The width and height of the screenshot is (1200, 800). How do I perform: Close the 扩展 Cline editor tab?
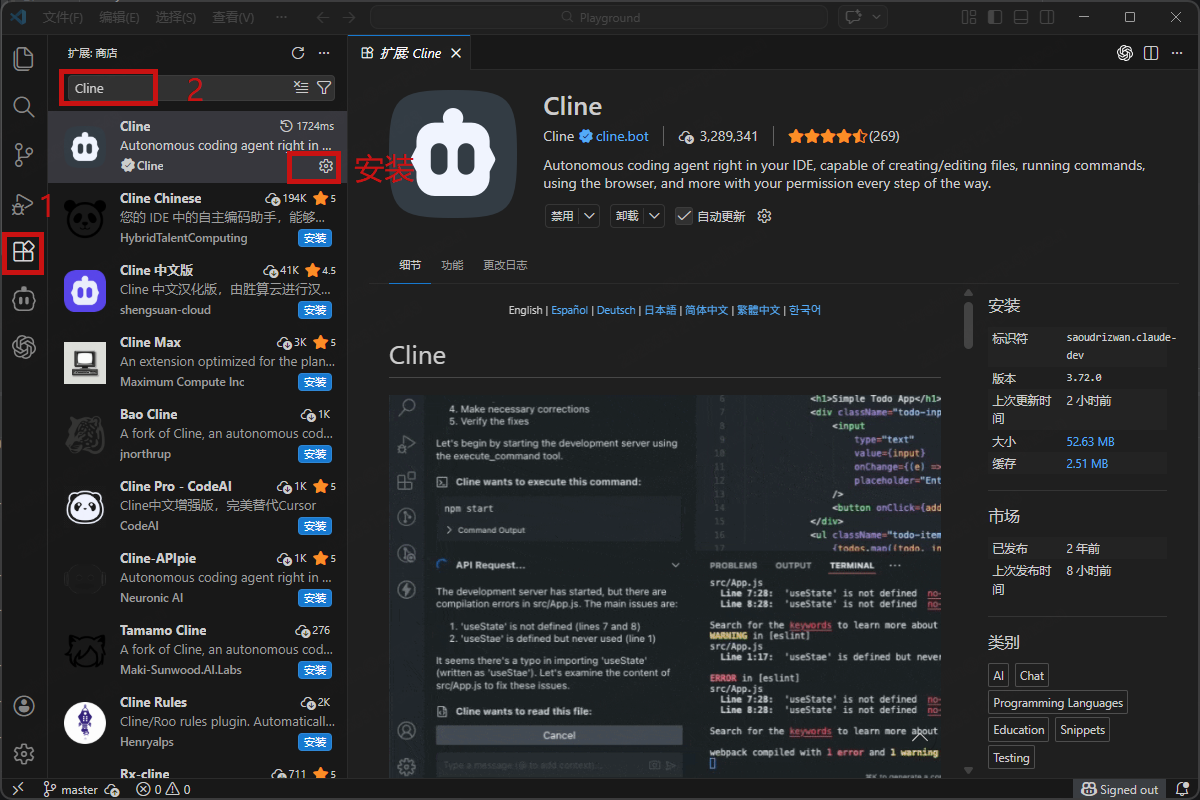[456, 53]
